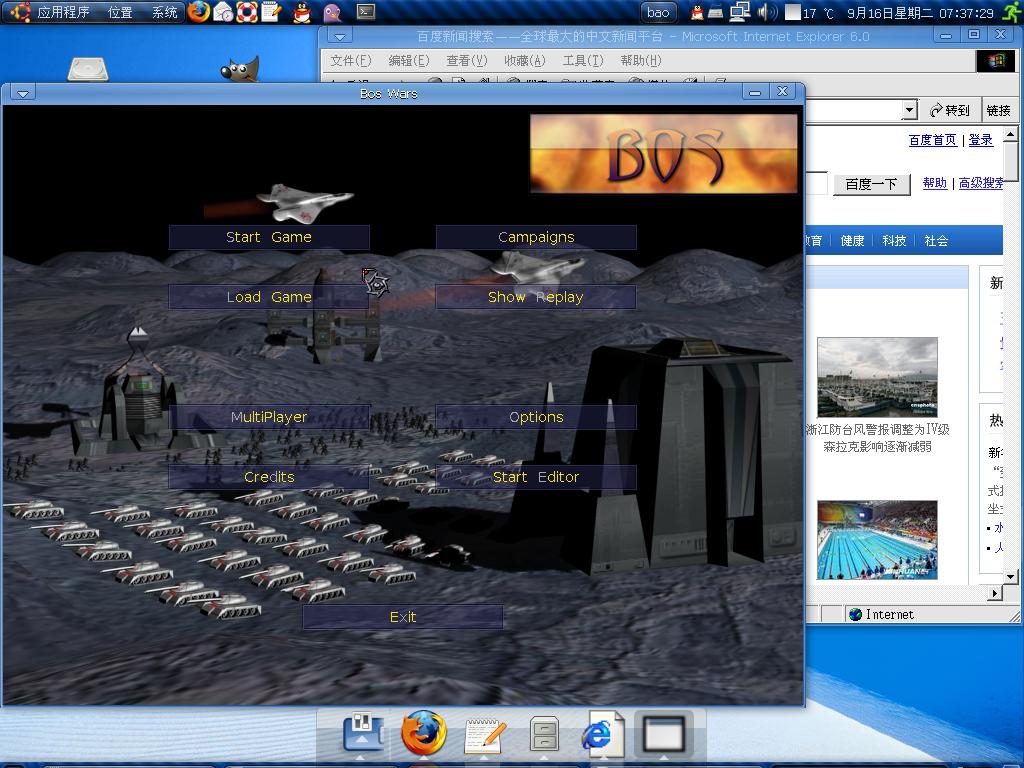Open Options in Bos Wars
Screen dimensions: 1024x768
click(x=536, y=417)
